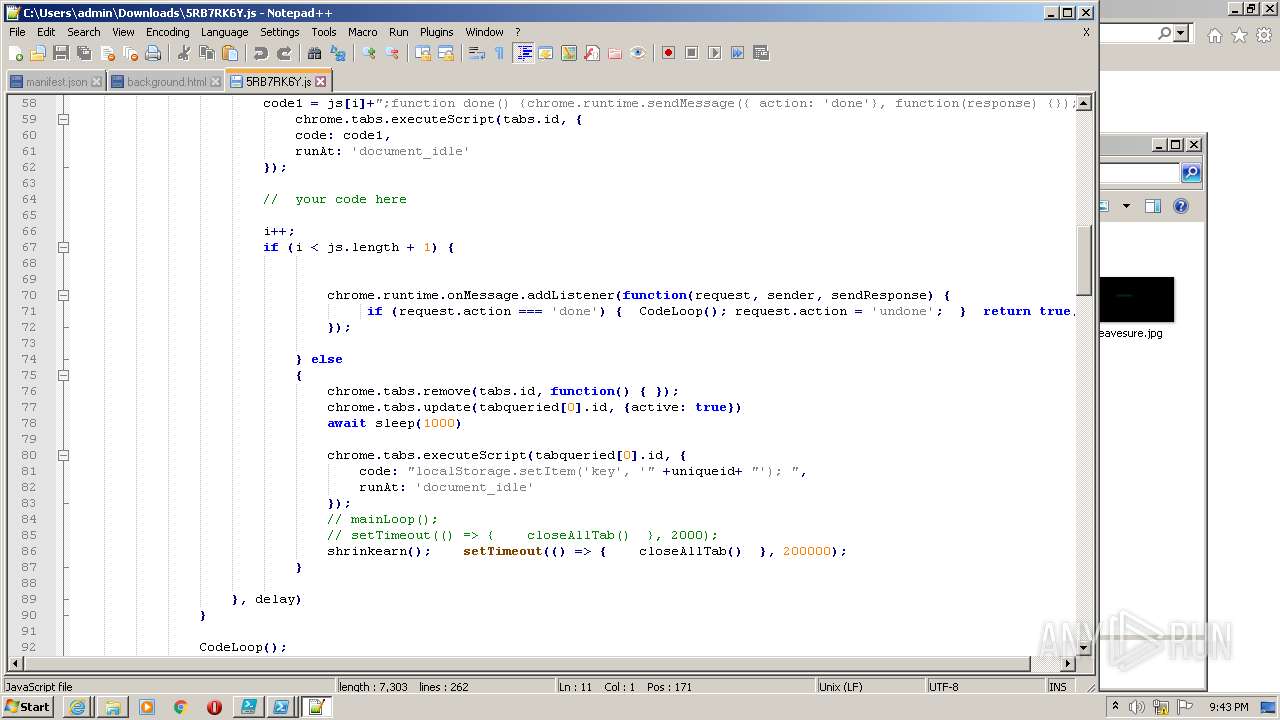The width and height of the screenshot is (1280, 720).
Task: Click the horizontal scrollbar thumb
Action: [526, 663]
